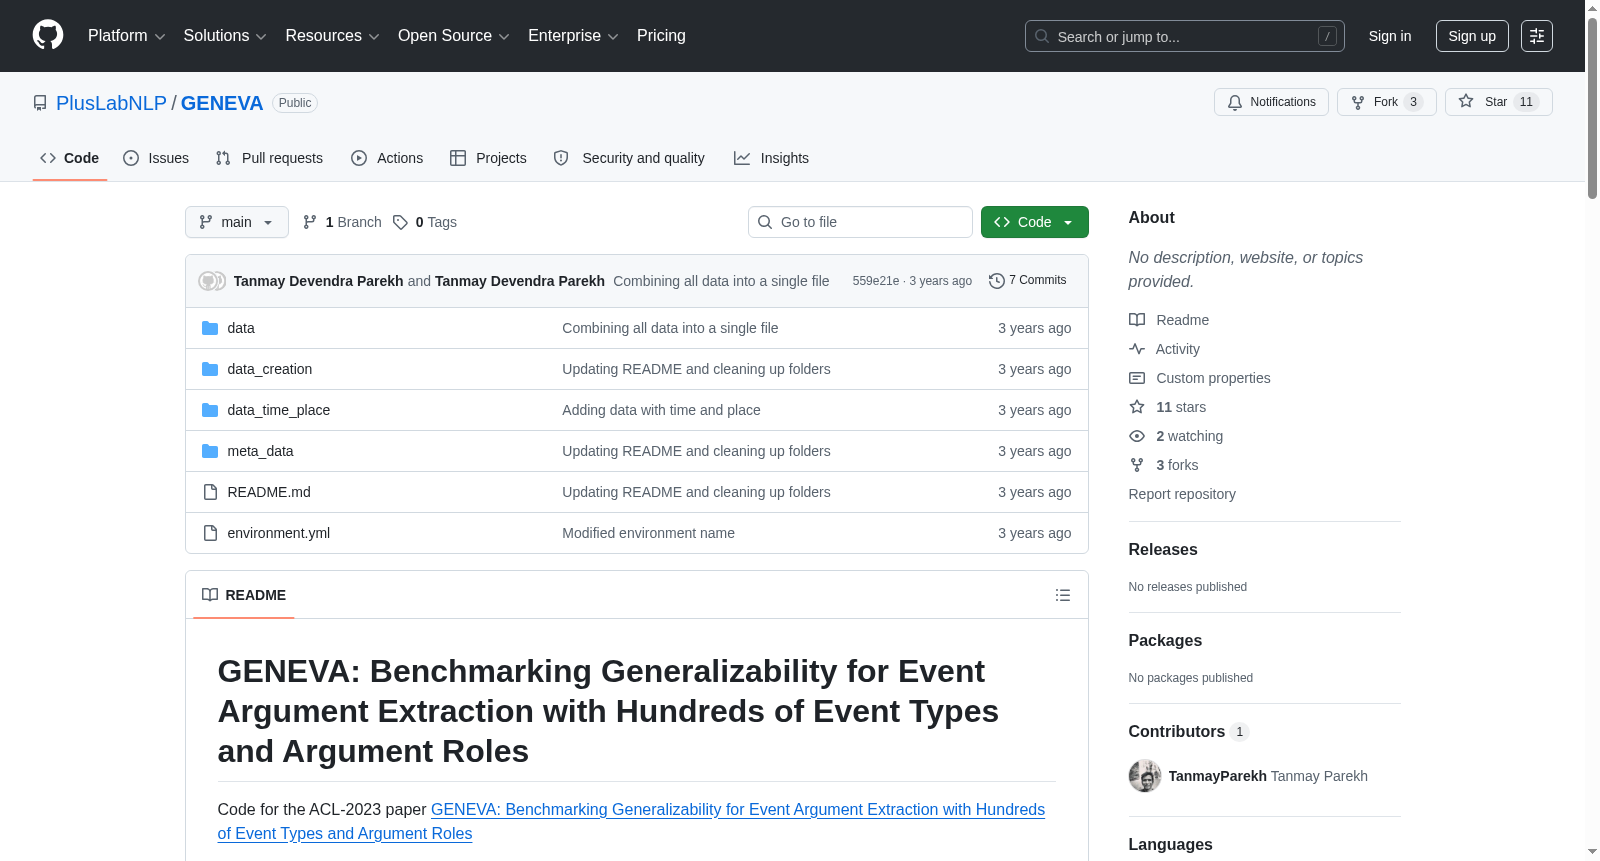Click the meta_data folder icon
Screen dimensions: 1600x861
(210, 451)
